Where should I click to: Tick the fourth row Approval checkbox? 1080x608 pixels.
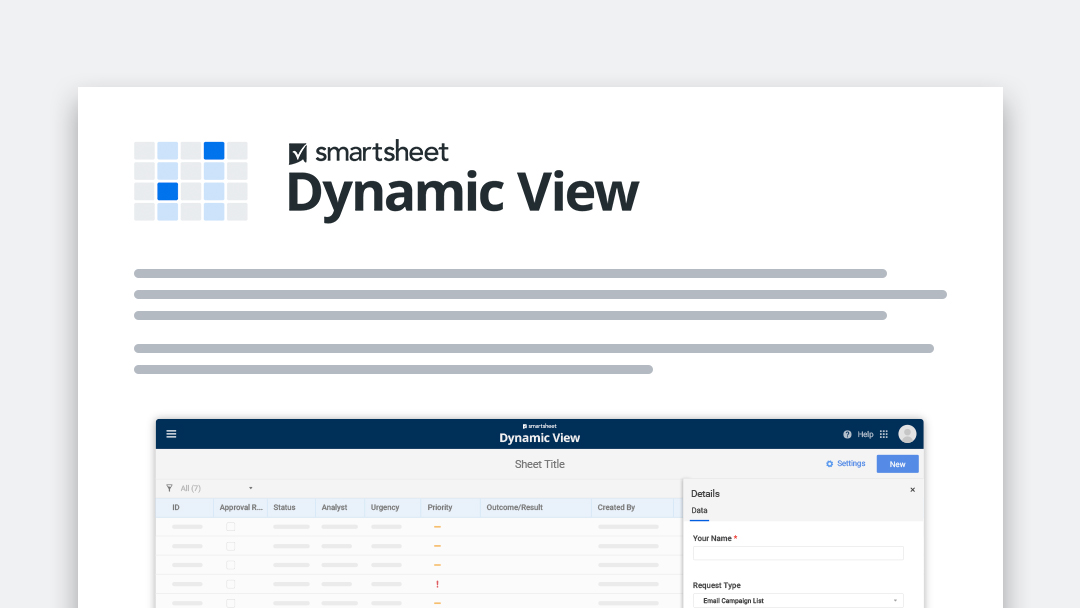tap(230, 584)
